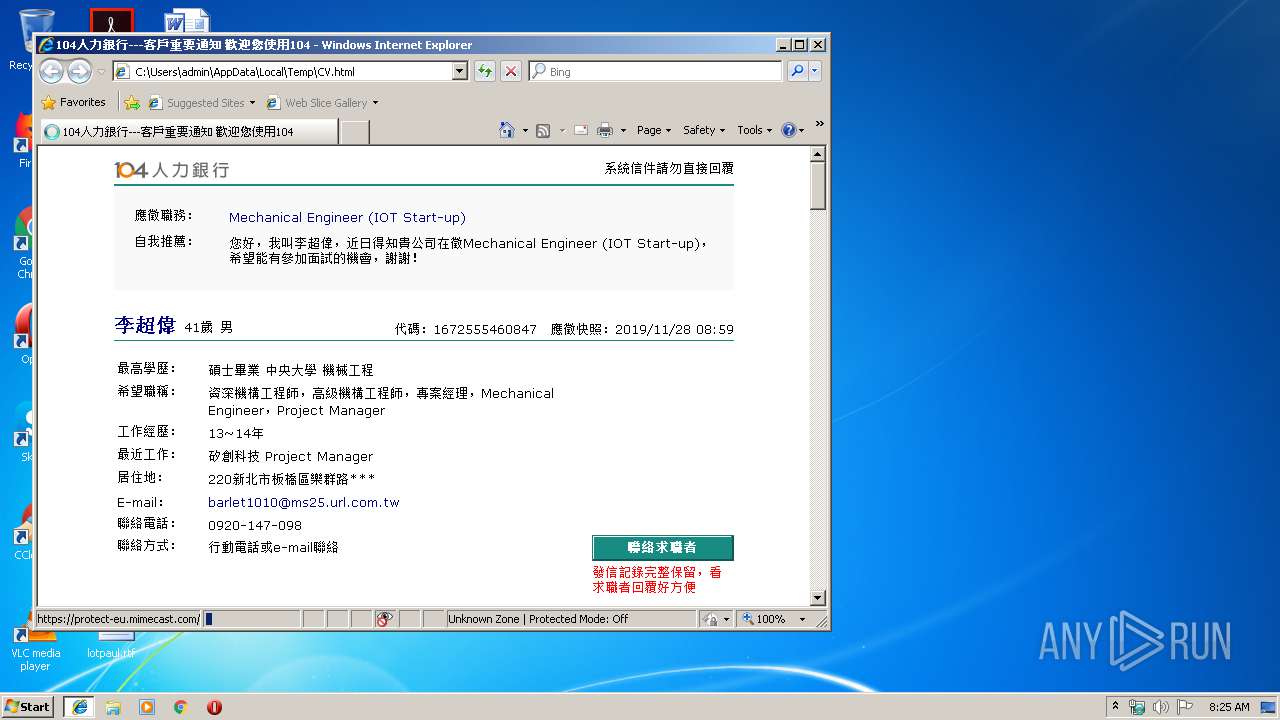
Task: Open the Home button dropdown arrow
Action: pos(525,130)
